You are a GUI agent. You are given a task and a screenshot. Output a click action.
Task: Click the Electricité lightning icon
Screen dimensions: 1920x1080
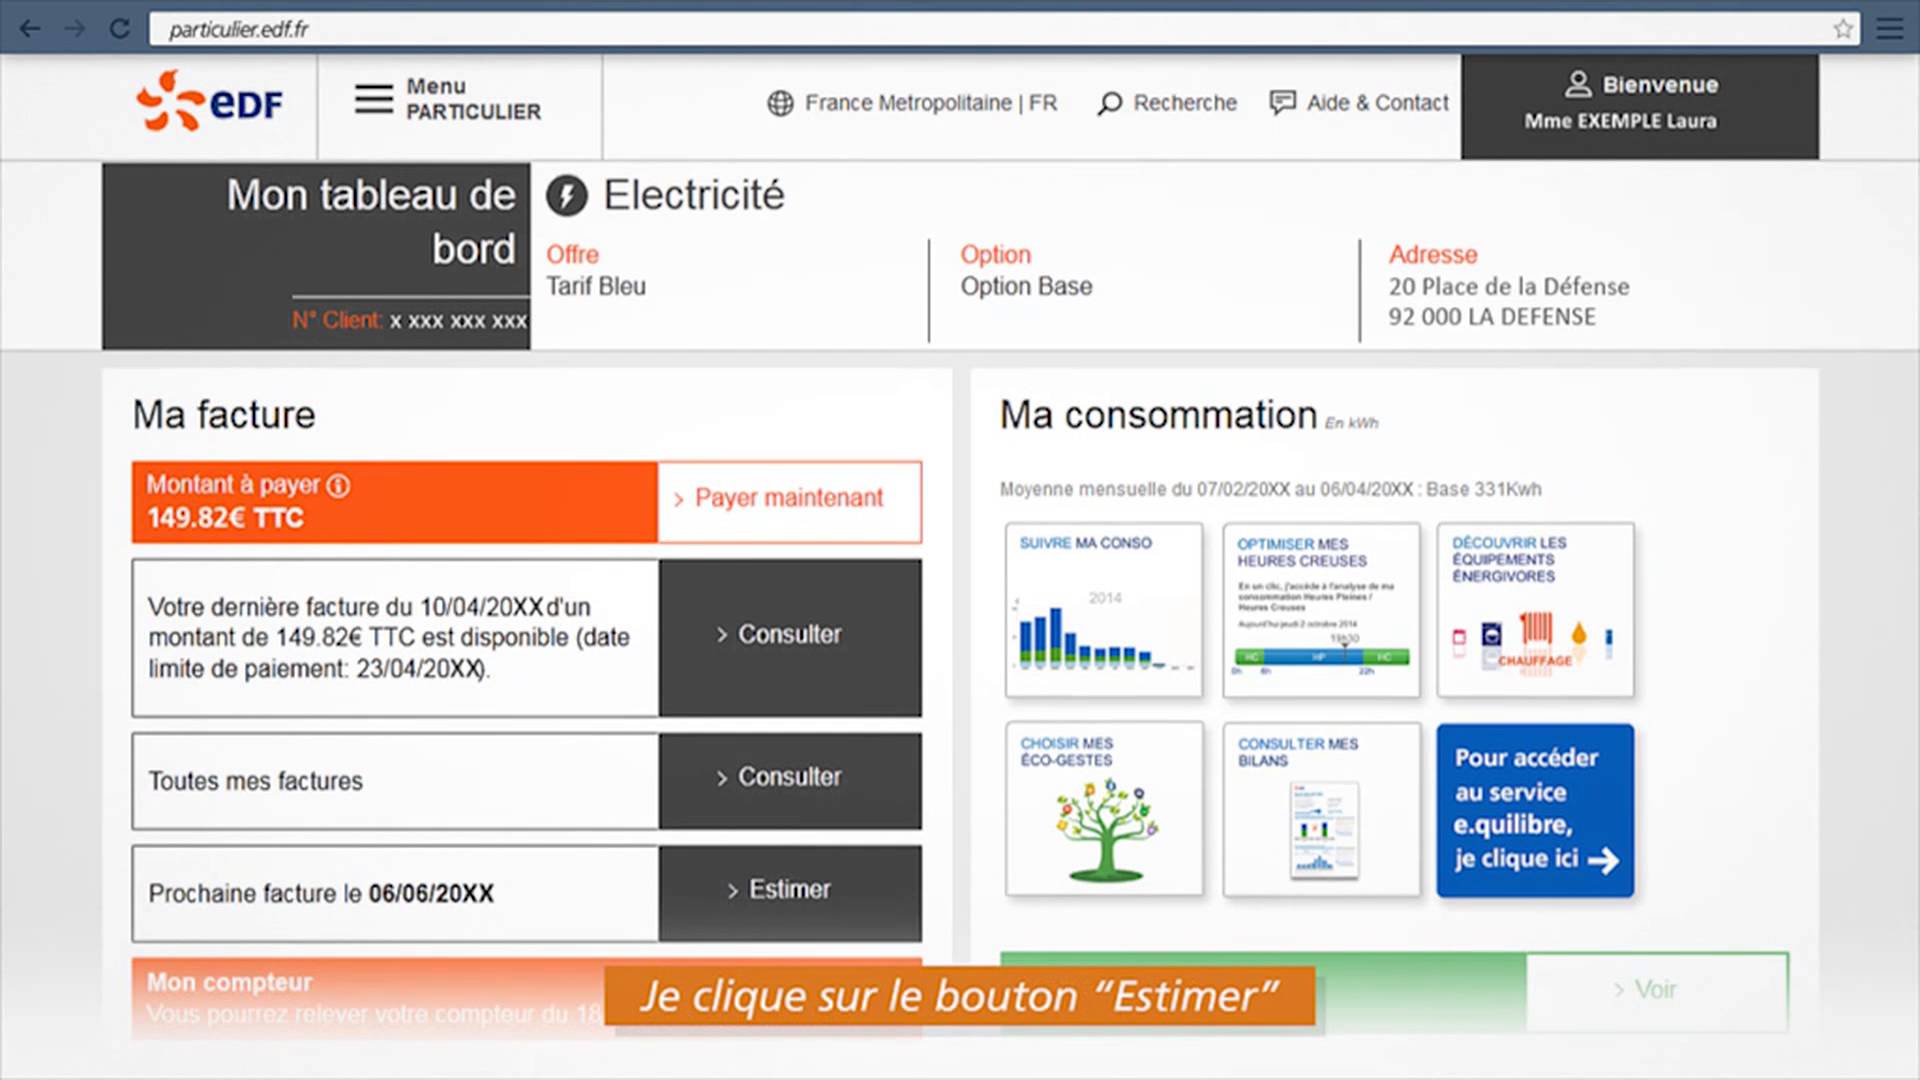(x=567, y=196)
